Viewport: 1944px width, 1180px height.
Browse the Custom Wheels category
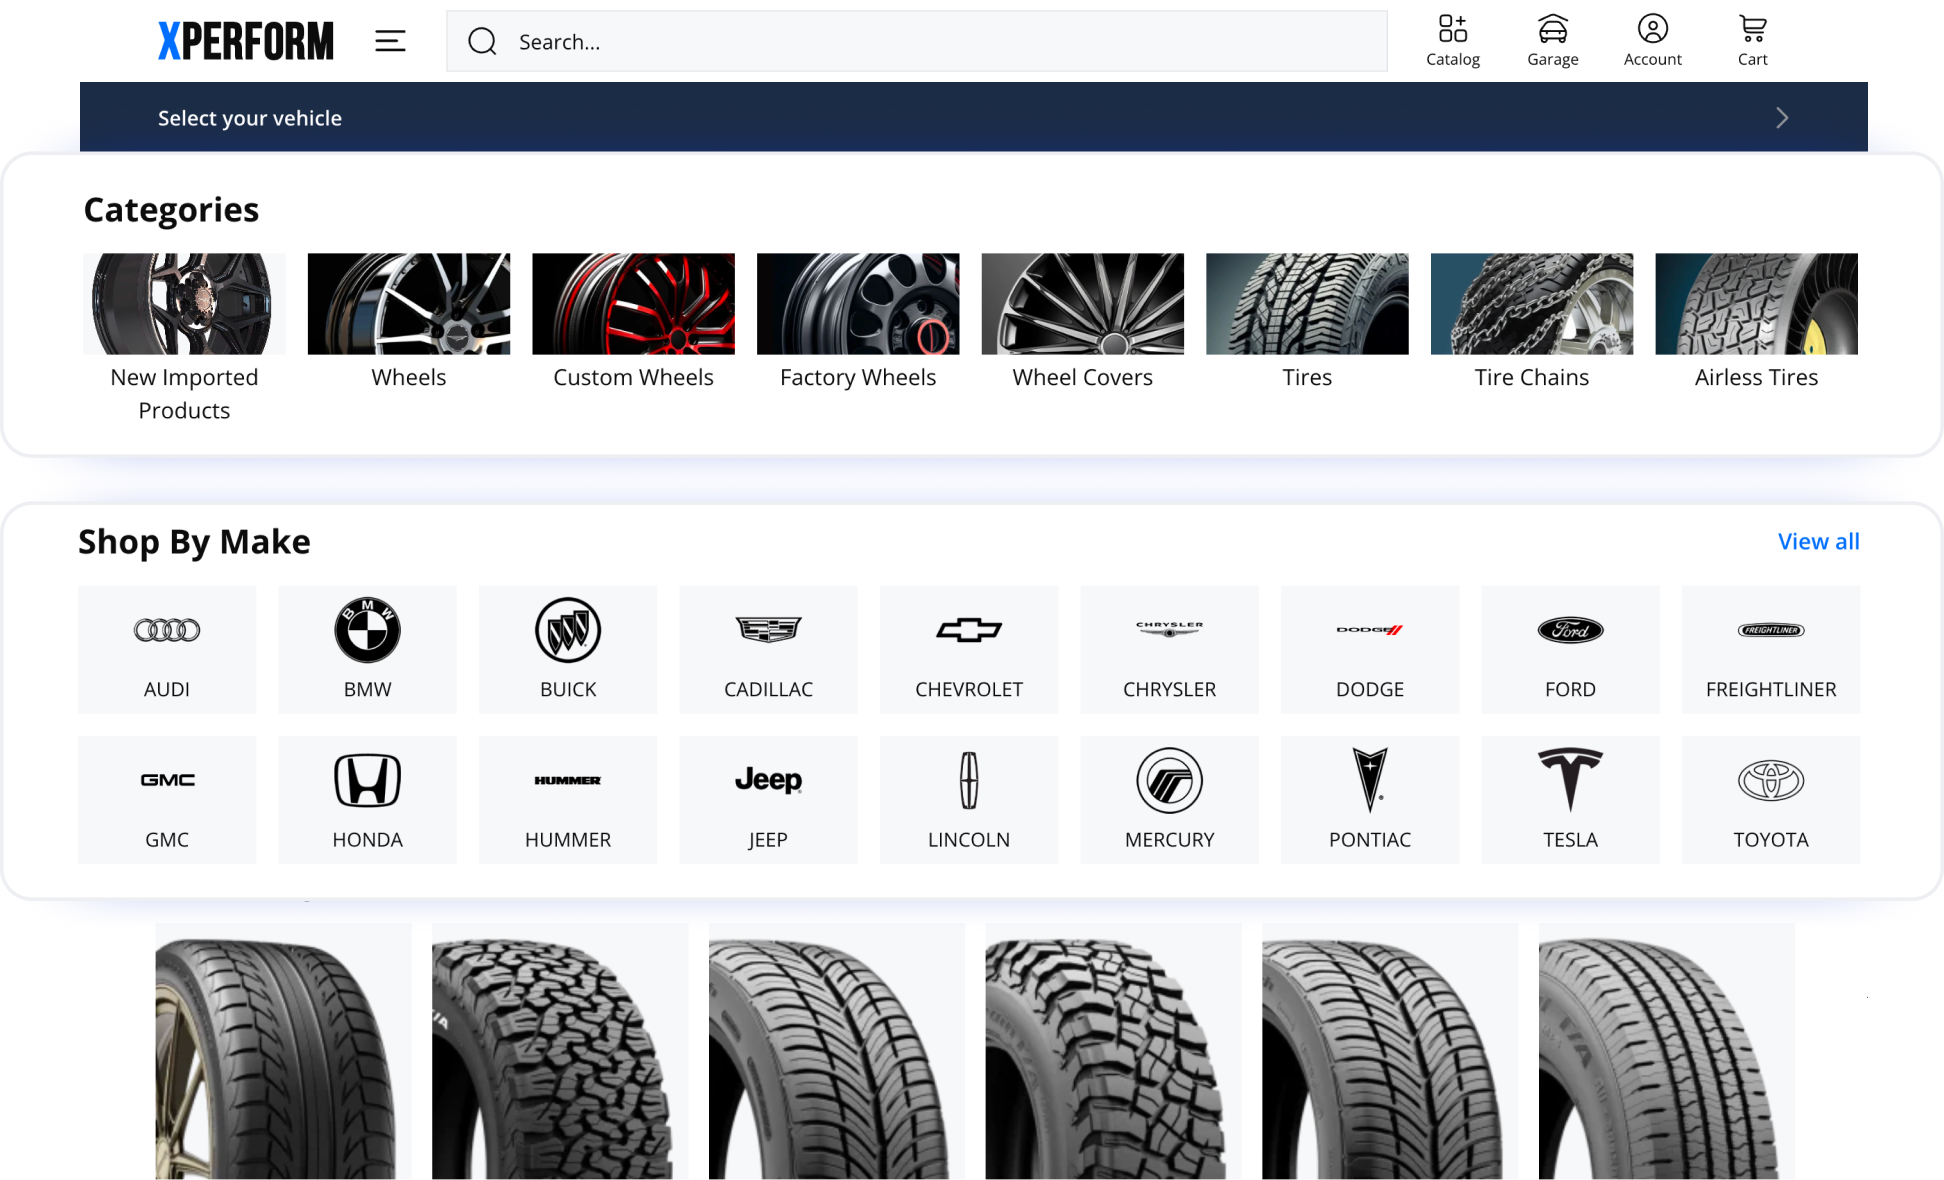(x=632, y=304)
